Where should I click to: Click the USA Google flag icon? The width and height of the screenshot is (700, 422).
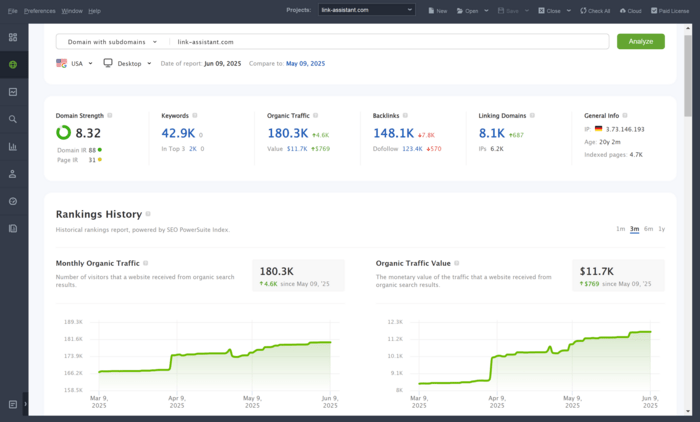pos(62,63)
